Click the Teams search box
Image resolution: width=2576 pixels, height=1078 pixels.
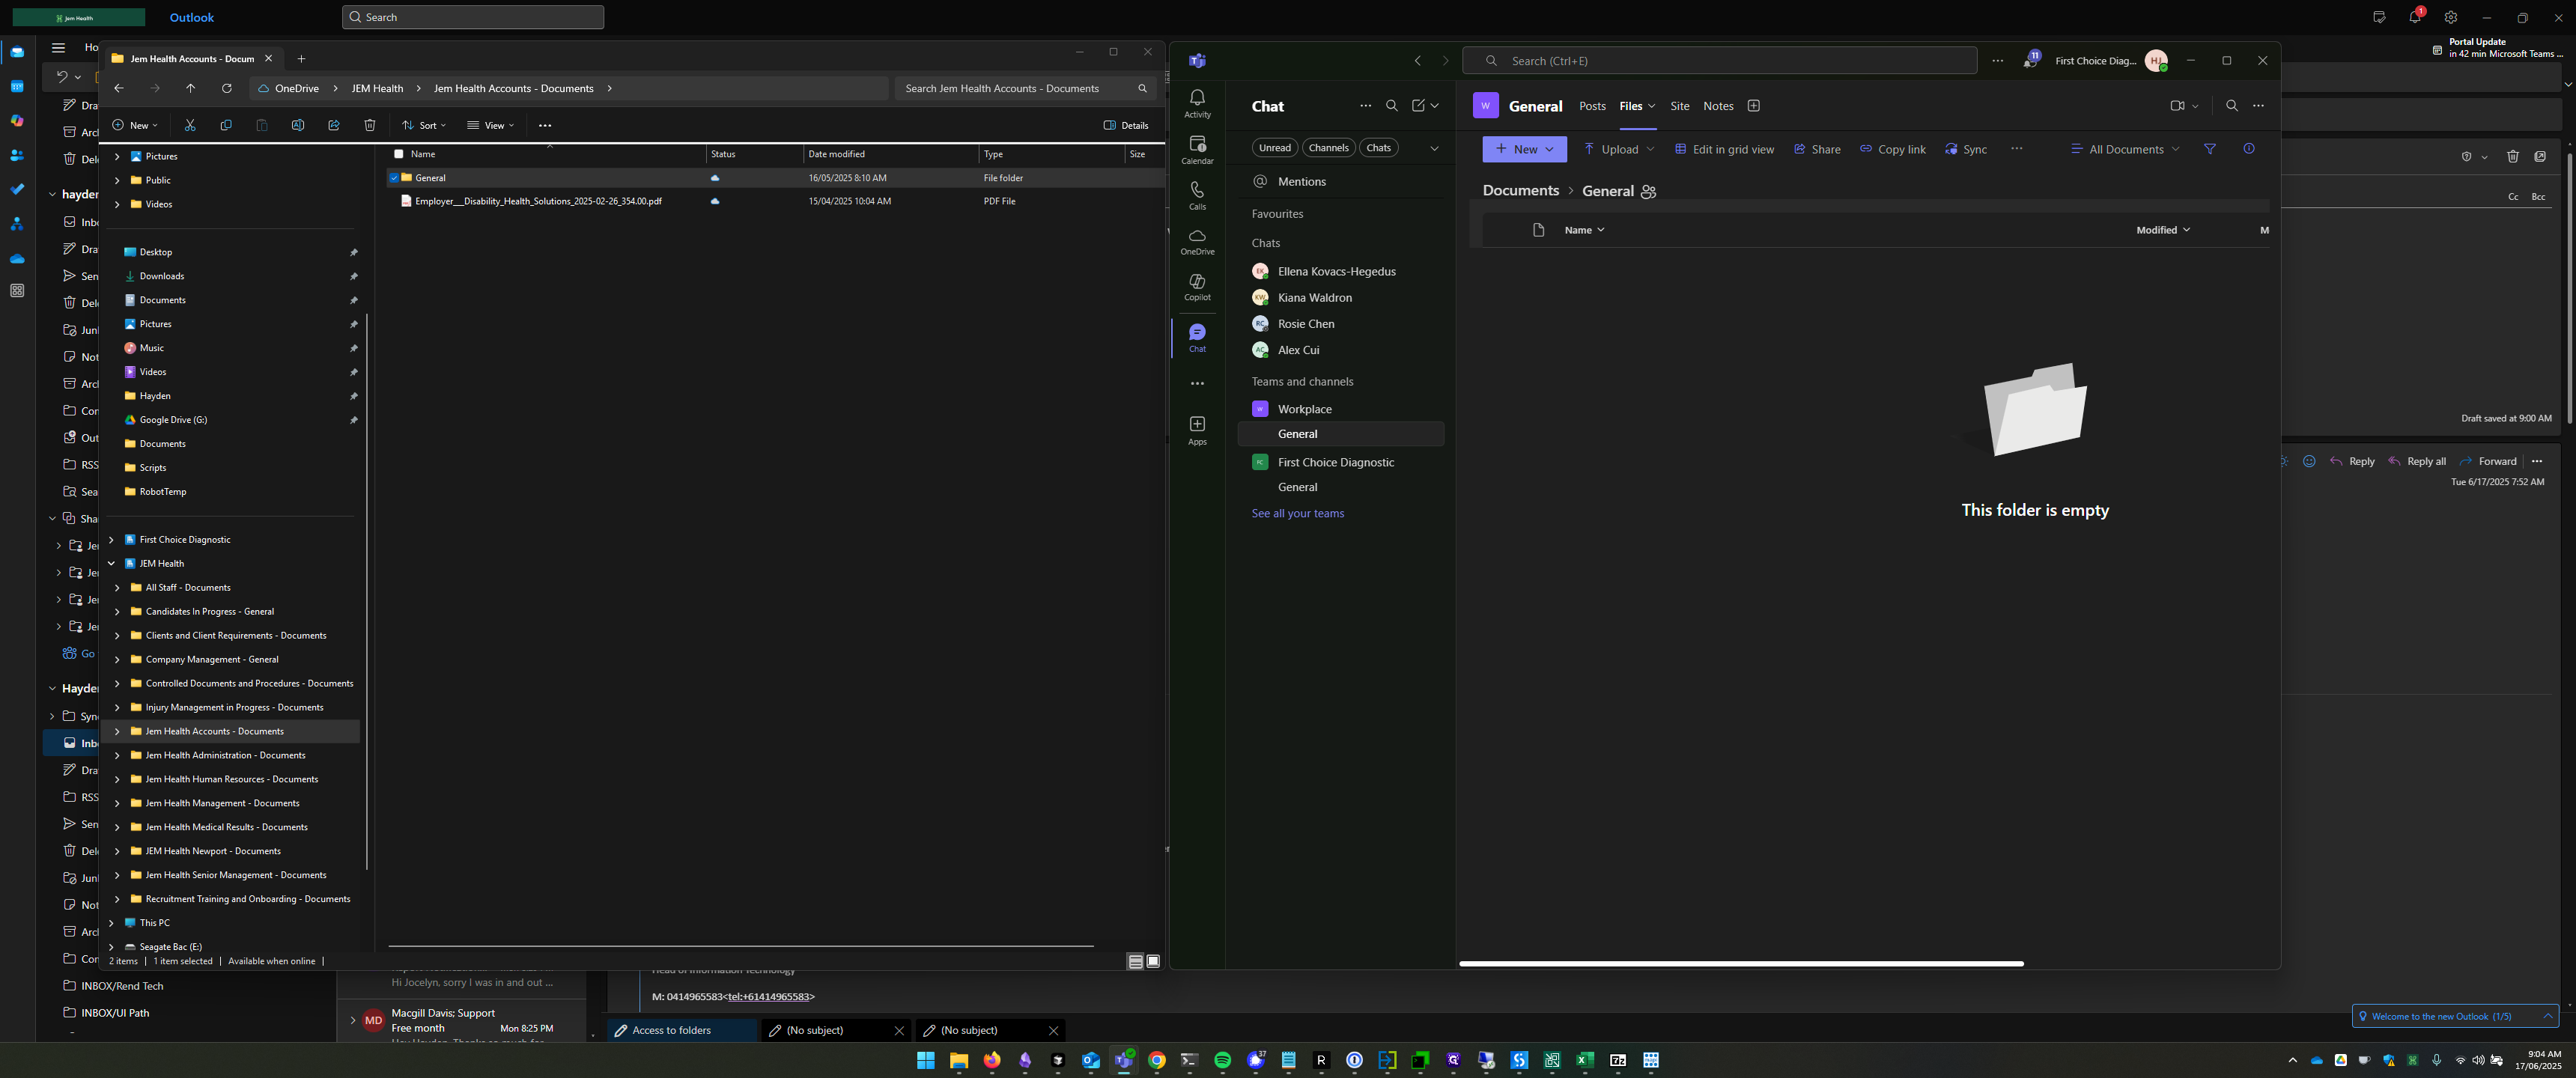point(1719,60)
